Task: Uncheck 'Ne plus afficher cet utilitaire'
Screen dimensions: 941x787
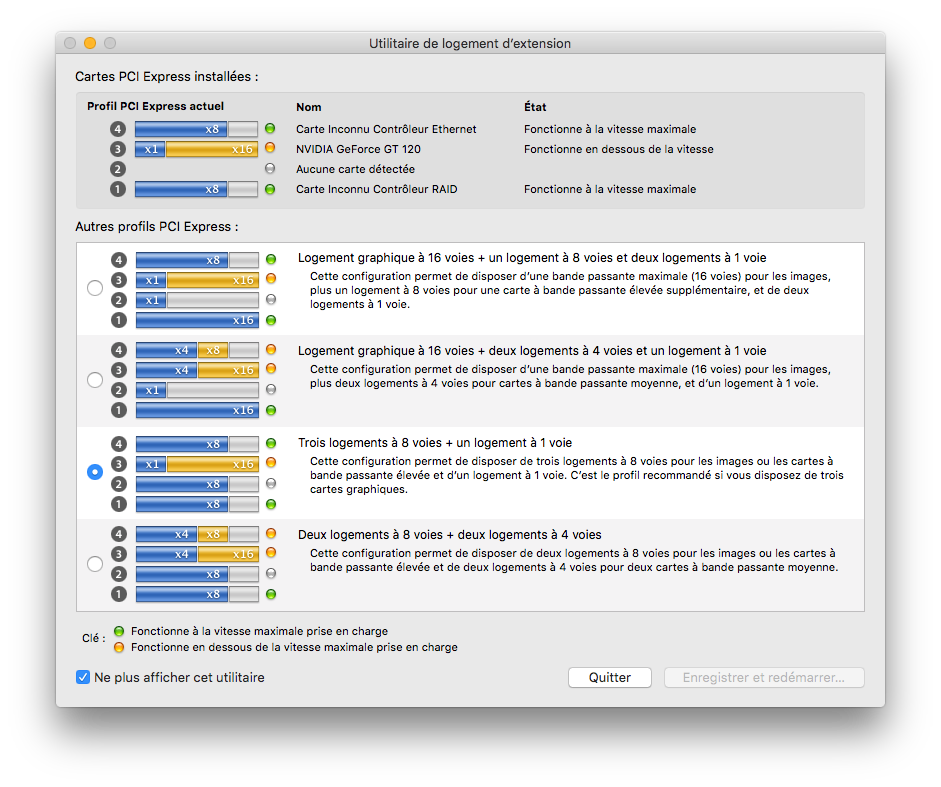Action: click(83, 677)
